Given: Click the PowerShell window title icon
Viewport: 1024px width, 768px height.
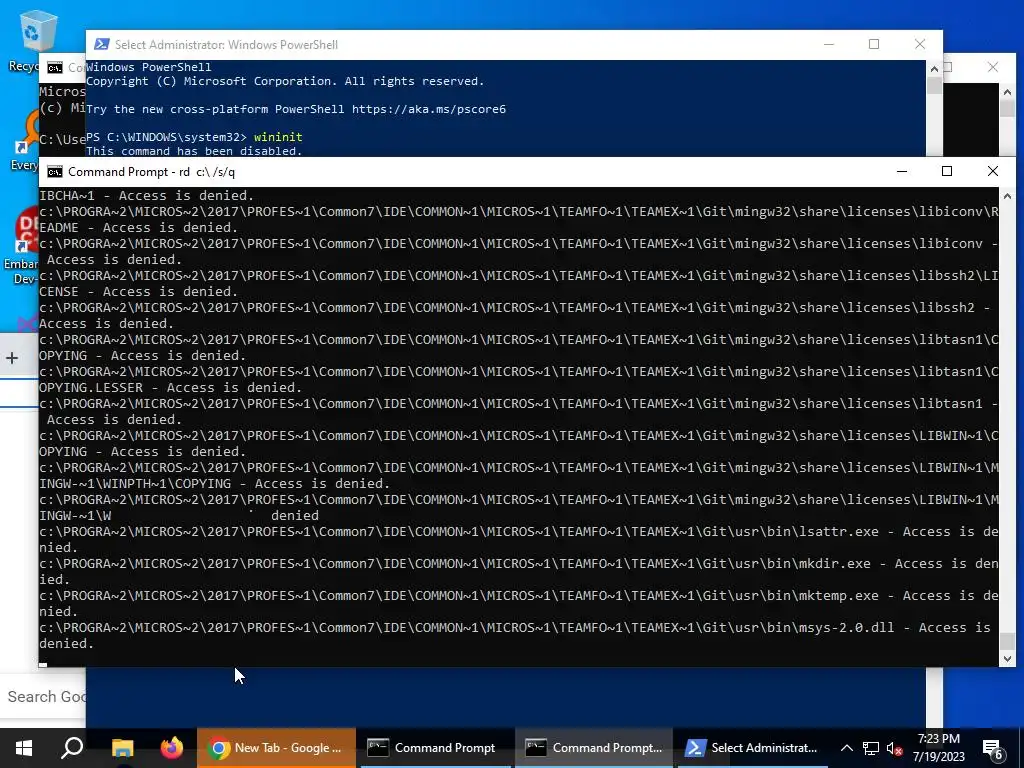Looking at the screenshot, I should (x=101, y=44).
